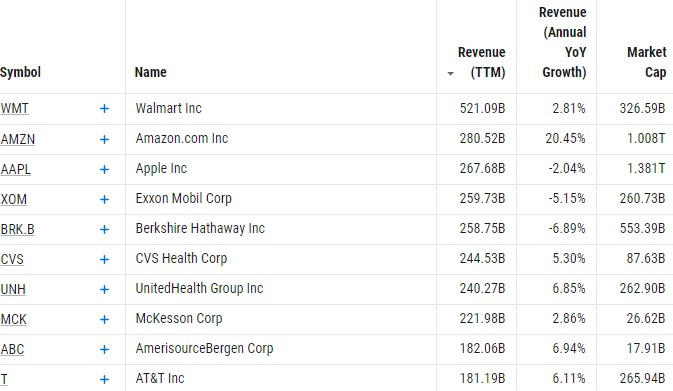
Task: Sort by Revenue (Annual YoY Growth) header
Action: (x=563, y=42)
